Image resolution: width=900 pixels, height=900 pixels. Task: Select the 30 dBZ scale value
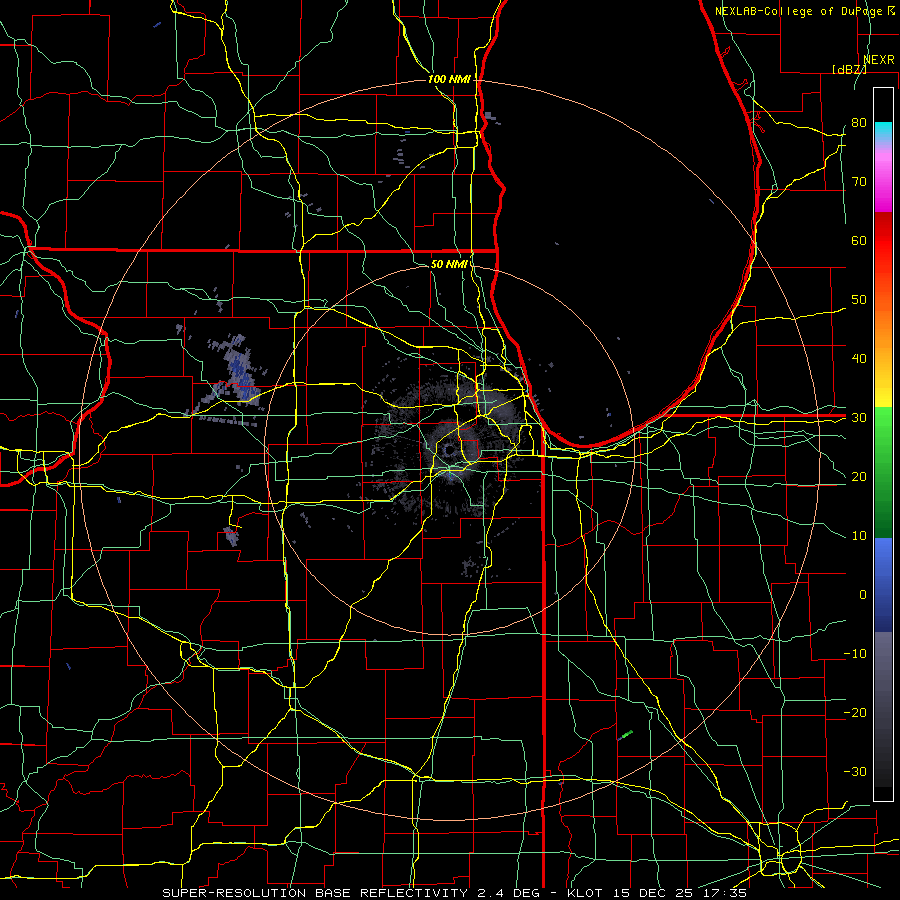(859, 418)
